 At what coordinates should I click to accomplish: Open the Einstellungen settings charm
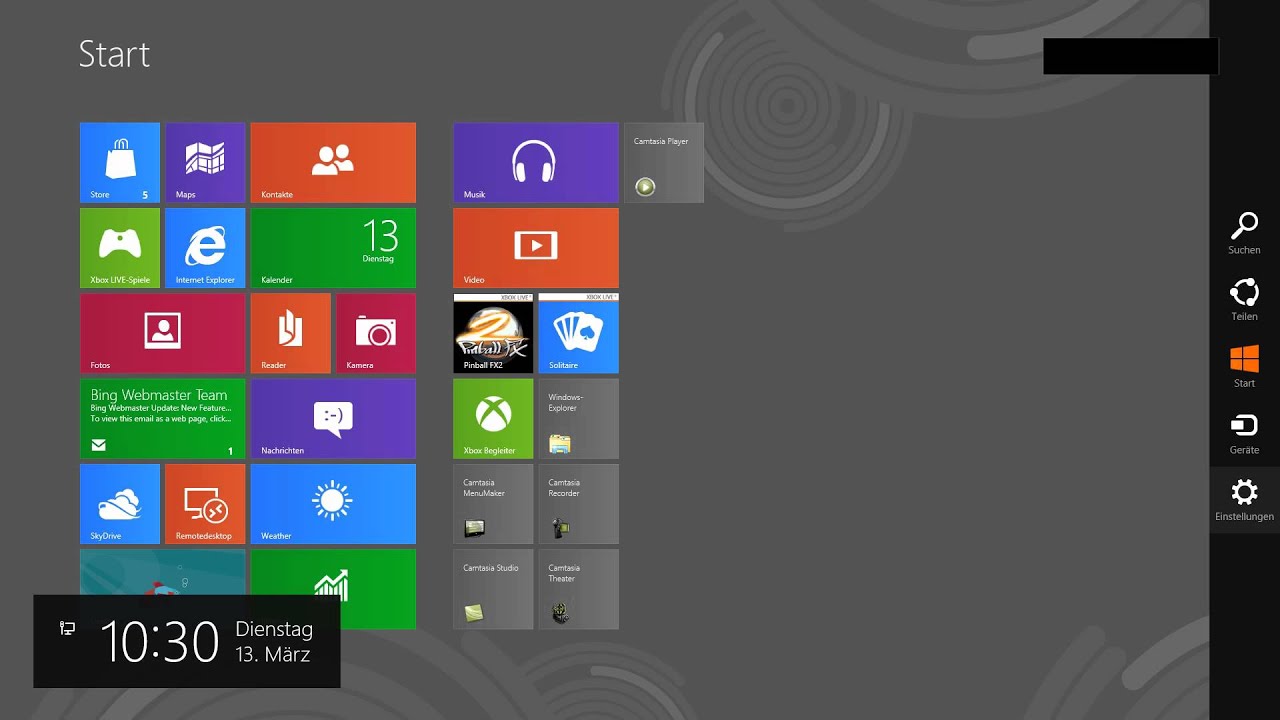pyautogui.click(x=1244, y=500)
